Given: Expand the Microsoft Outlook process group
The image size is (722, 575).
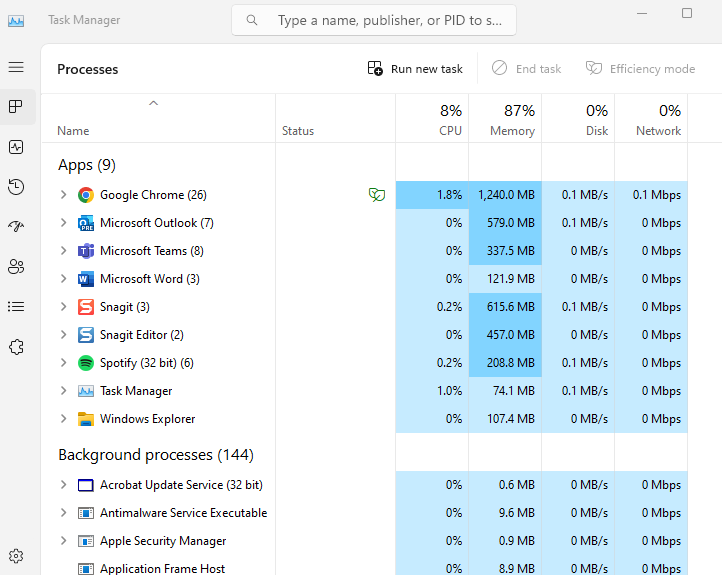Looking at the screenshot, I should coord(64,223).
